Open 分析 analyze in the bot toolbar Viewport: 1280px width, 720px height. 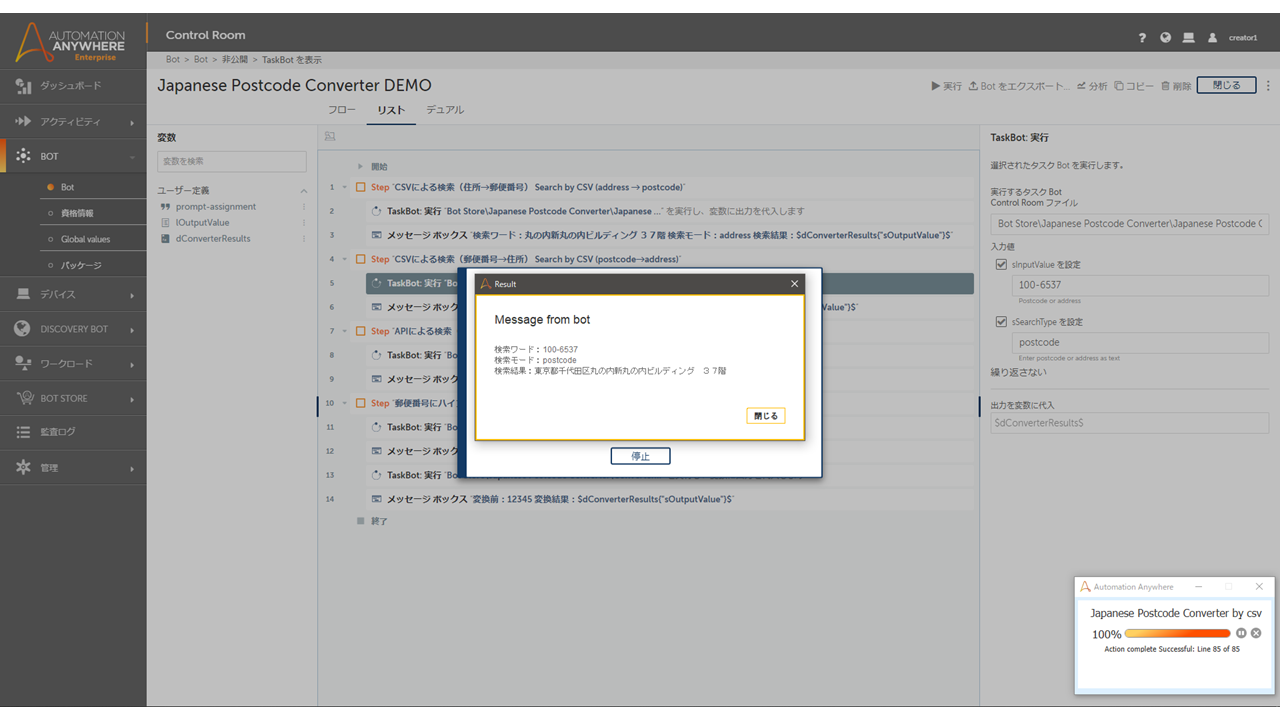click(1092, 86)
